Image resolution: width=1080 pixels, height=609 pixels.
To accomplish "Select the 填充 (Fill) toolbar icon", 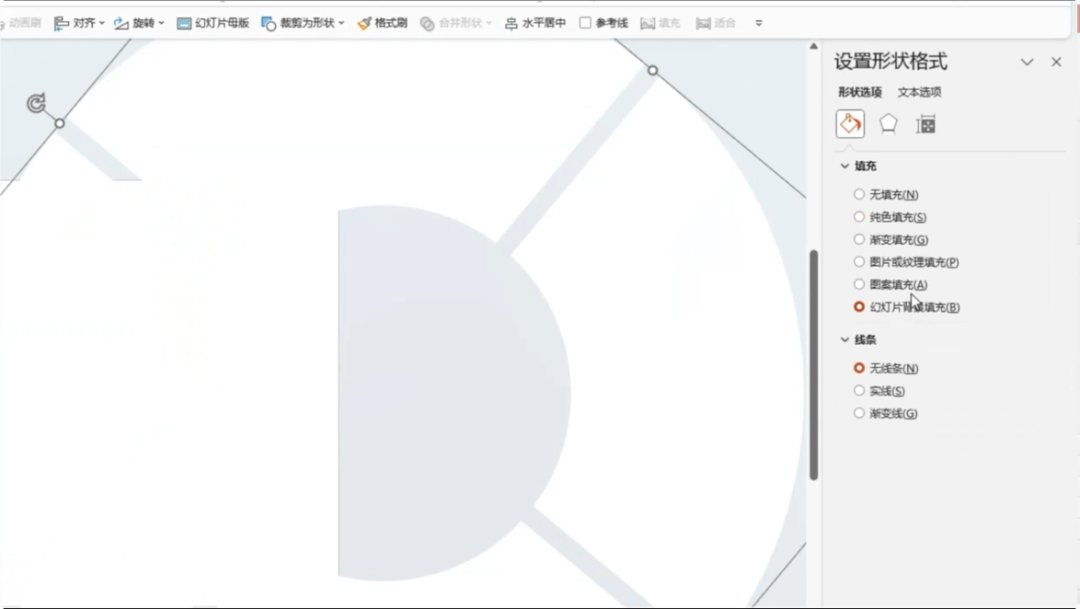I will (x=660, y=21).
